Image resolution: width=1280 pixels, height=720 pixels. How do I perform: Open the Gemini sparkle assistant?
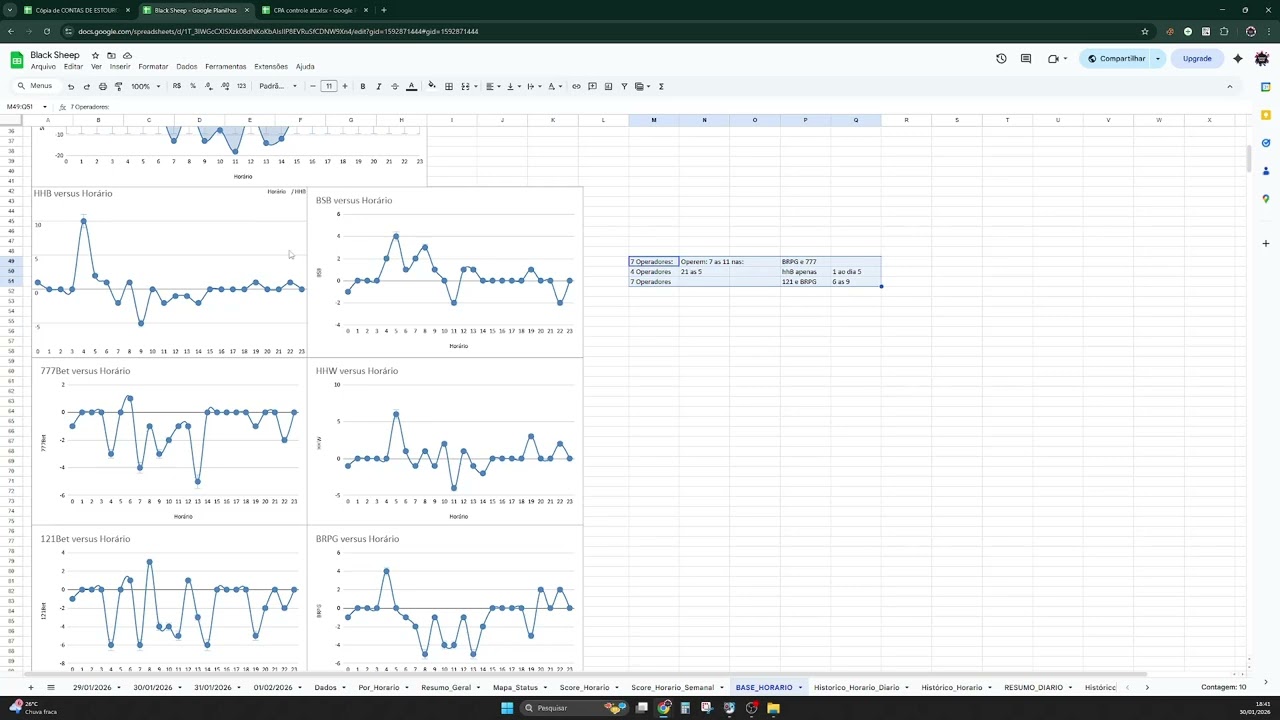coord(1238,59)
